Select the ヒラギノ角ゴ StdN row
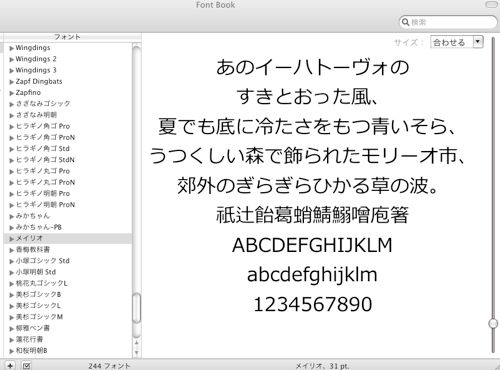500x370 pixels. click(68, 160)
